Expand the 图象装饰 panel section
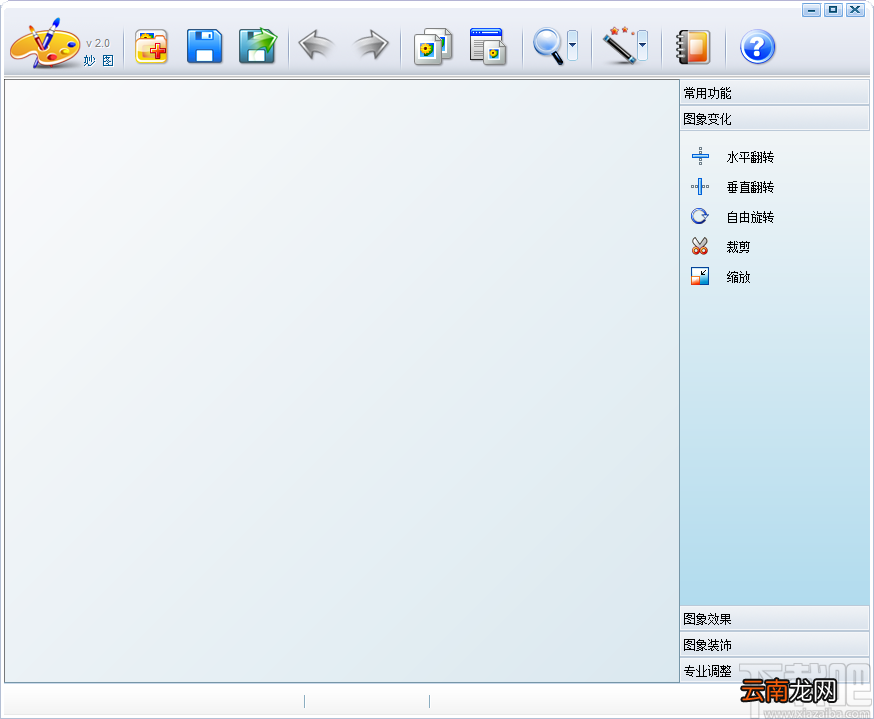The image size is (874, 719). pyautogui.click(x=774, y=645)
